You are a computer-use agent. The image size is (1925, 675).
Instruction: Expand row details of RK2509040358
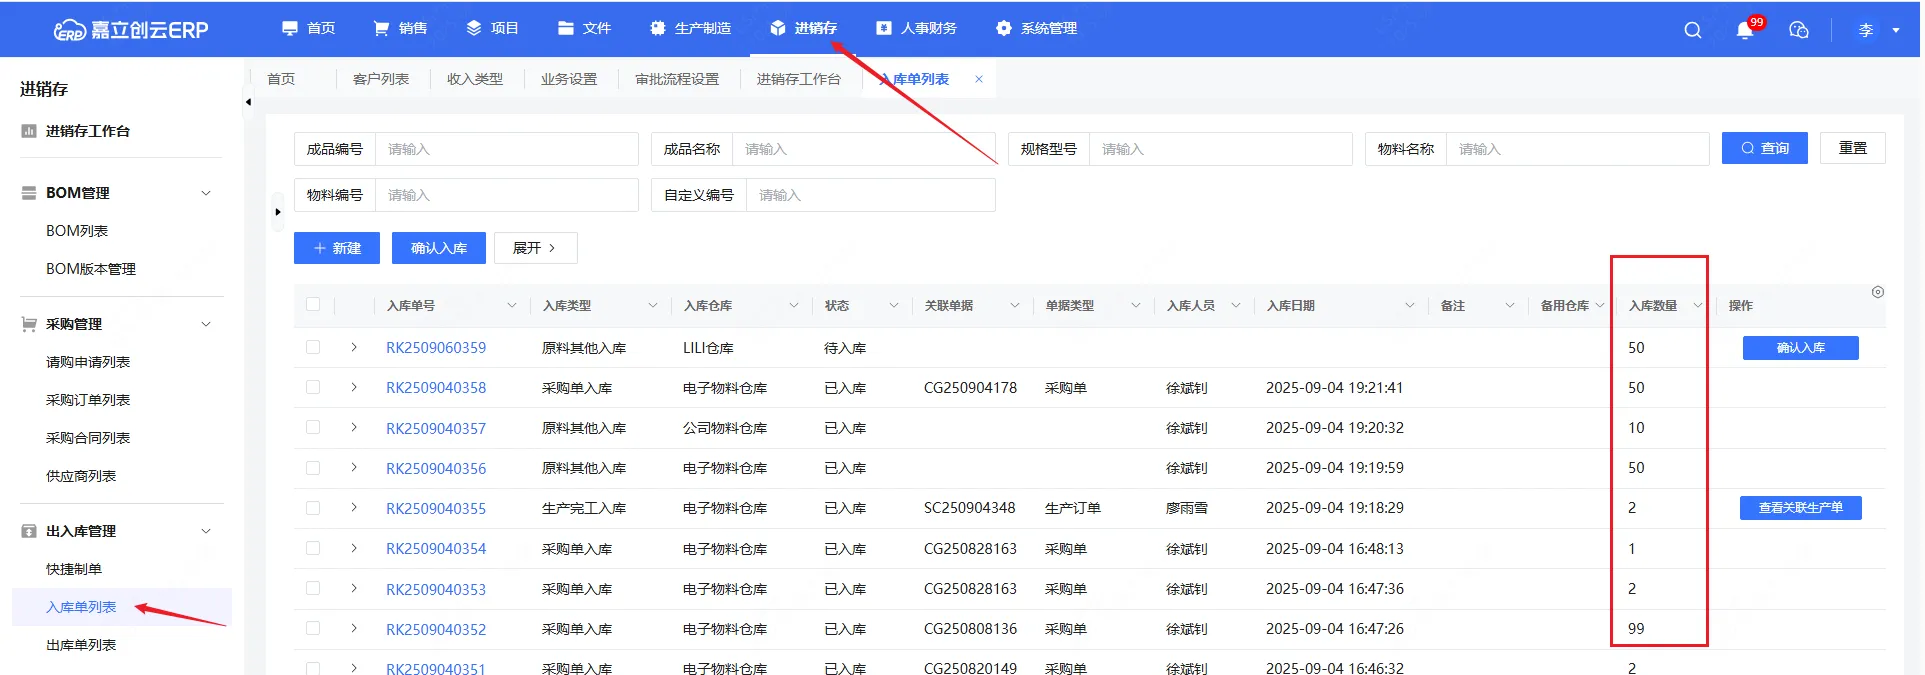(354, 387)
